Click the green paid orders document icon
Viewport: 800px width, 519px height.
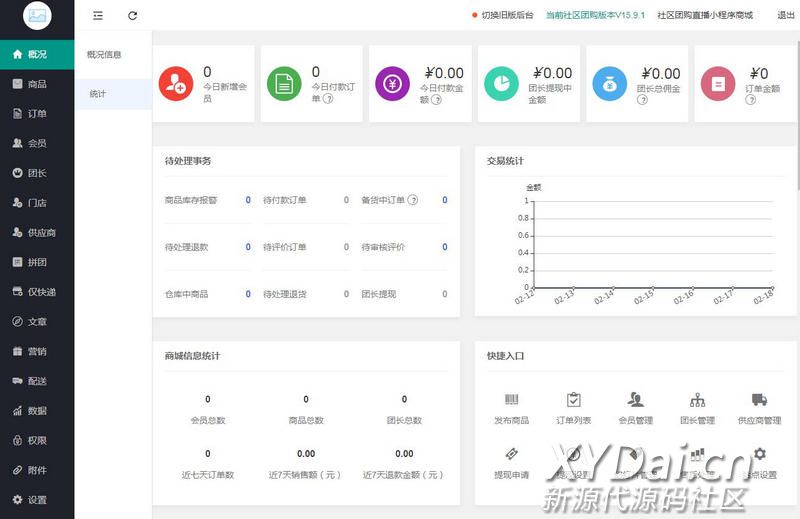[284, 84]
